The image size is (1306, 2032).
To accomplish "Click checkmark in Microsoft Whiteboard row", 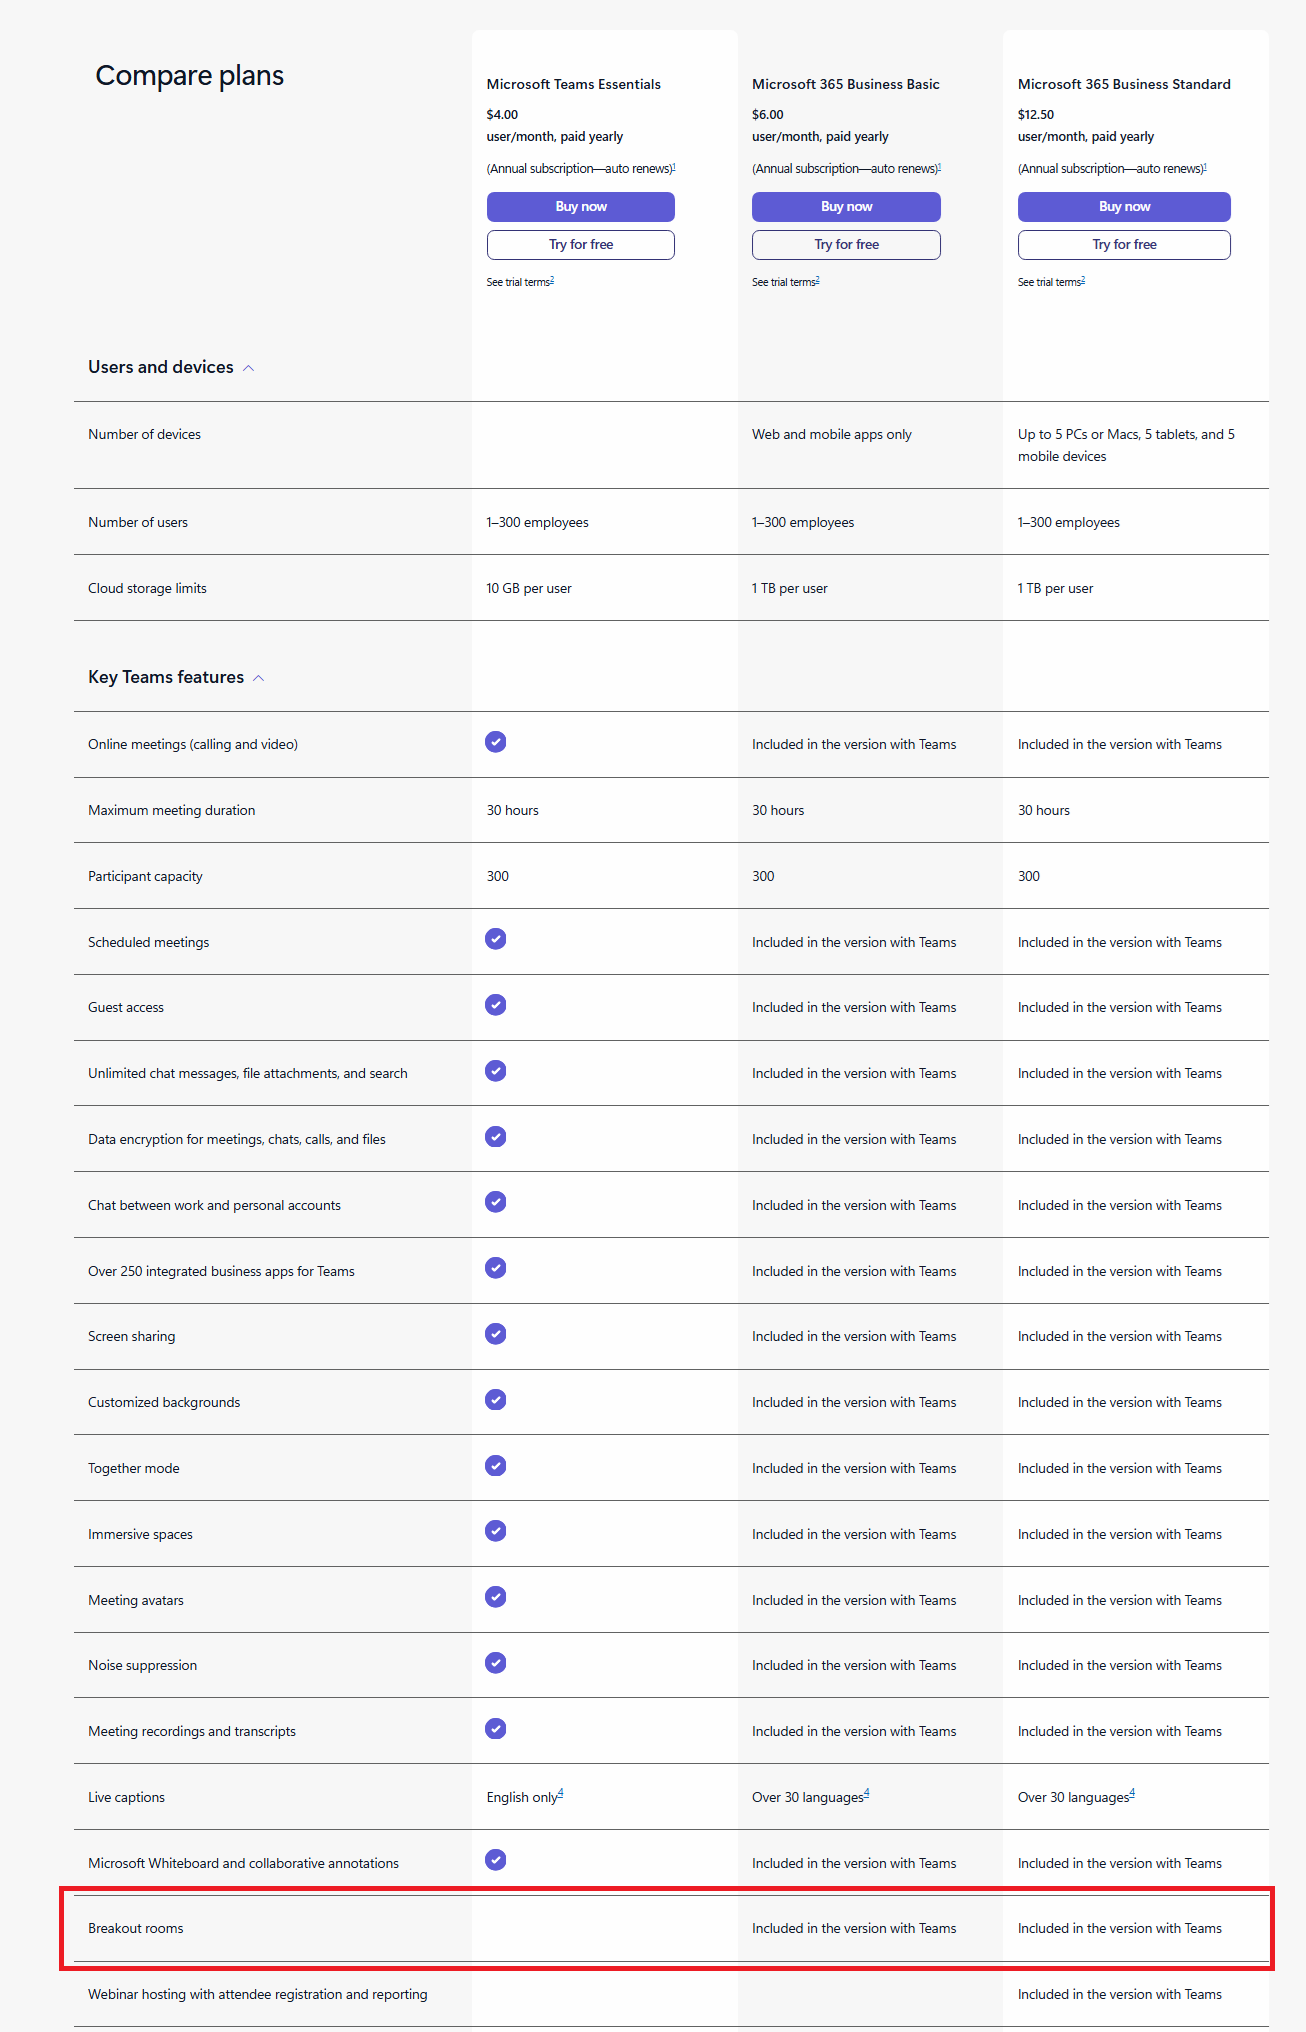I will coord(495,1860).
